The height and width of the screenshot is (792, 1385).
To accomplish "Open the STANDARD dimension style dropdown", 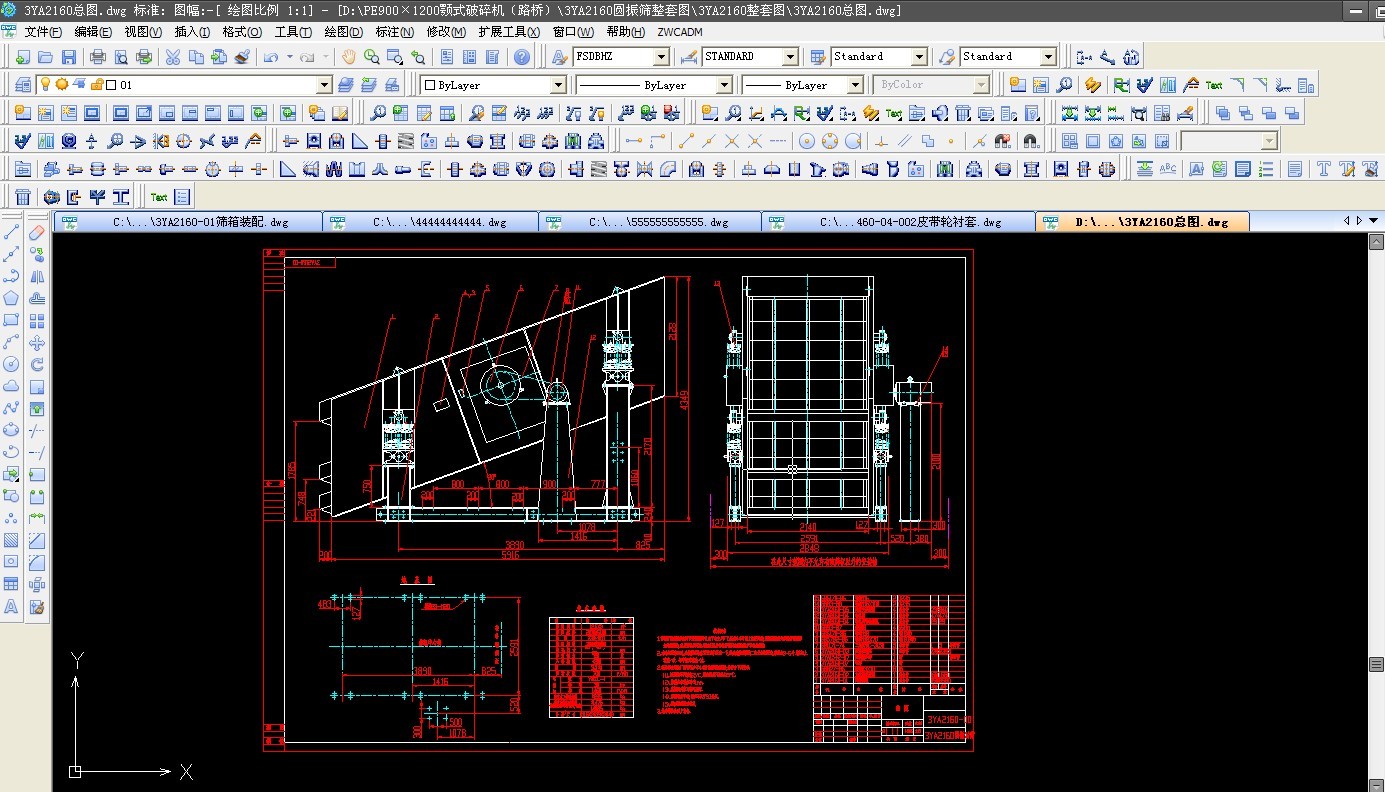I will pyautogui.click(x=789, y=57).
